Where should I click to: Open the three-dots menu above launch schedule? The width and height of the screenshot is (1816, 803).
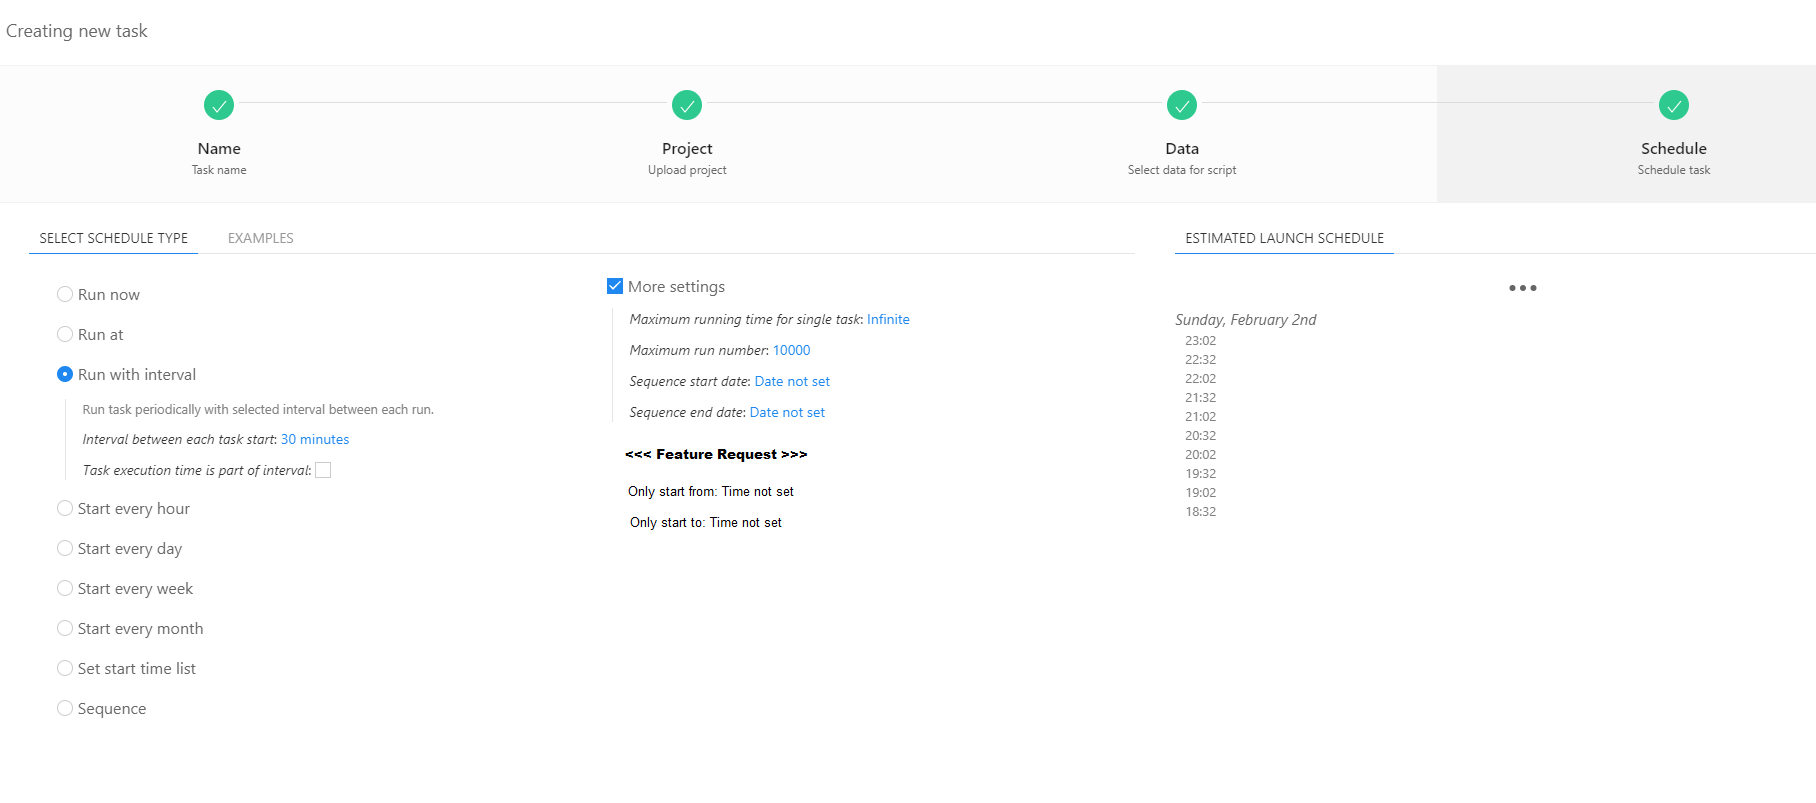click(x=1522, y=288)
